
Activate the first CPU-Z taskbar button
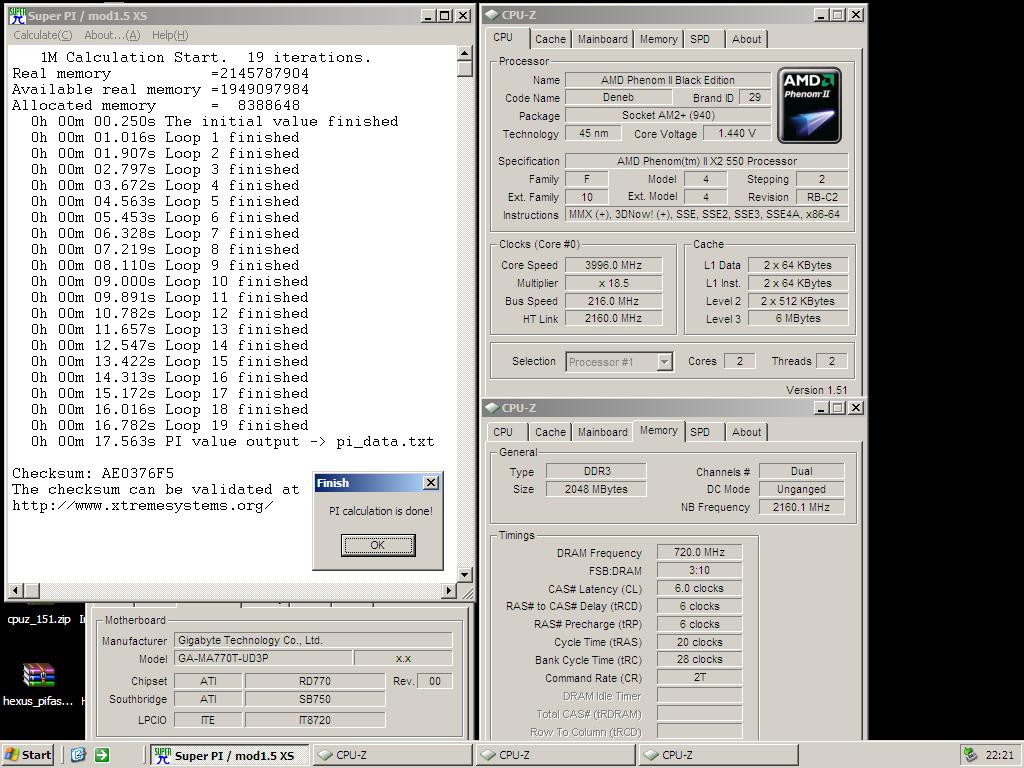point(392,756)
